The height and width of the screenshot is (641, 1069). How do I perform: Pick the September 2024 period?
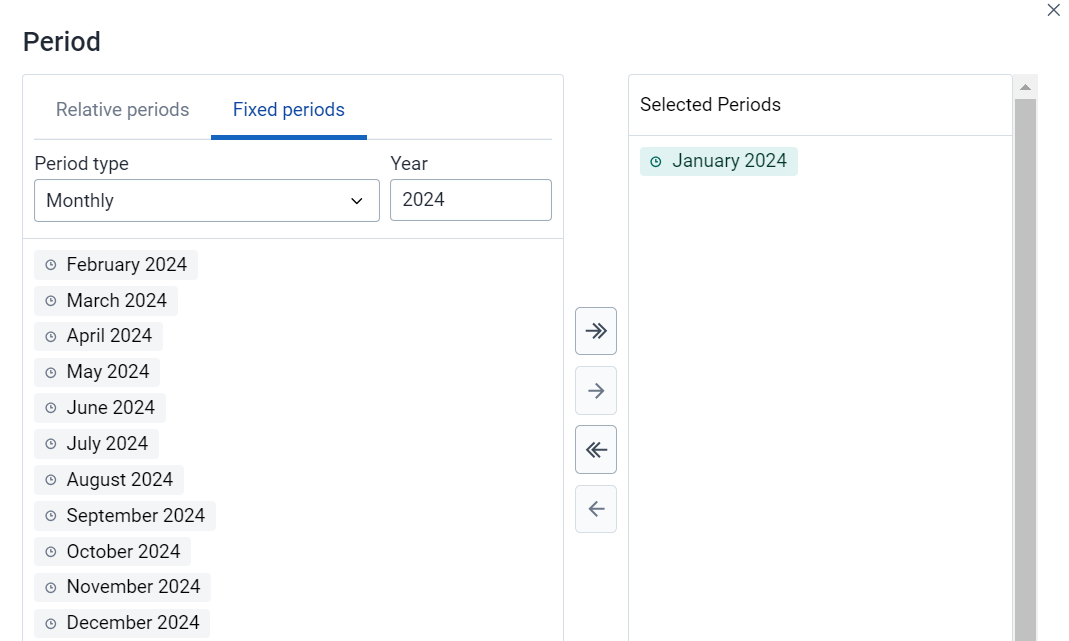coord(125,516)
